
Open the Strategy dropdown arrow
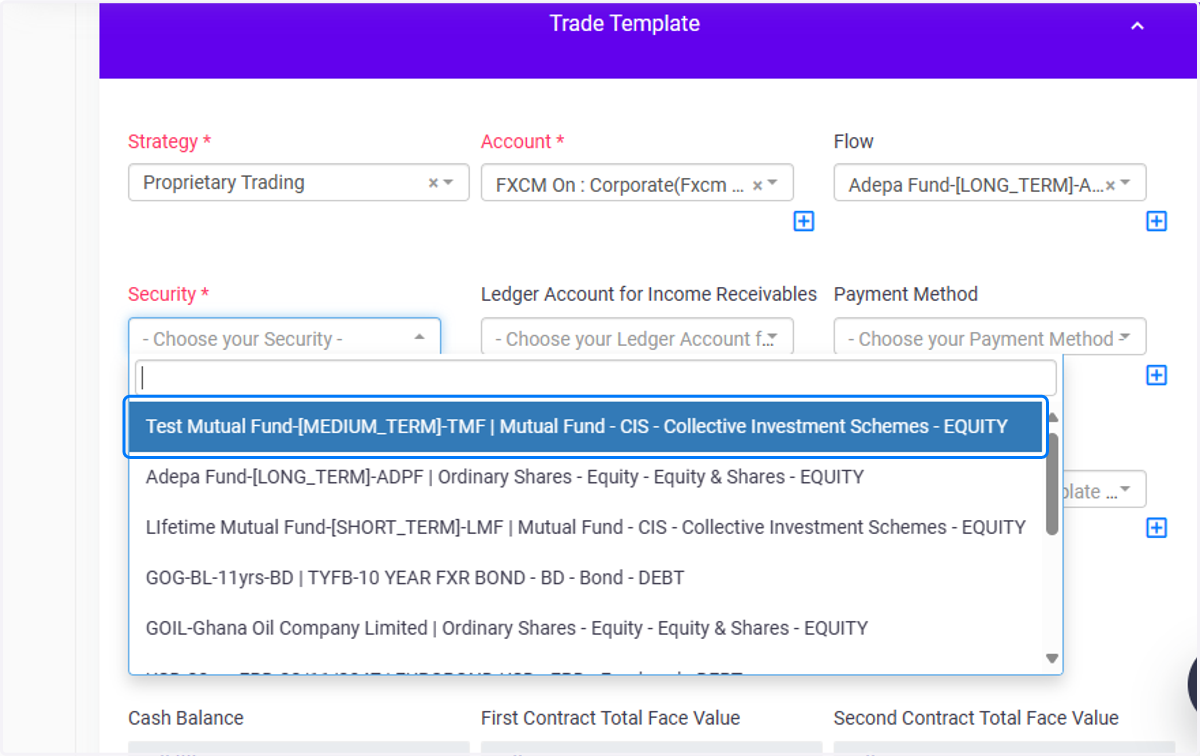click(x=449, y=183)
